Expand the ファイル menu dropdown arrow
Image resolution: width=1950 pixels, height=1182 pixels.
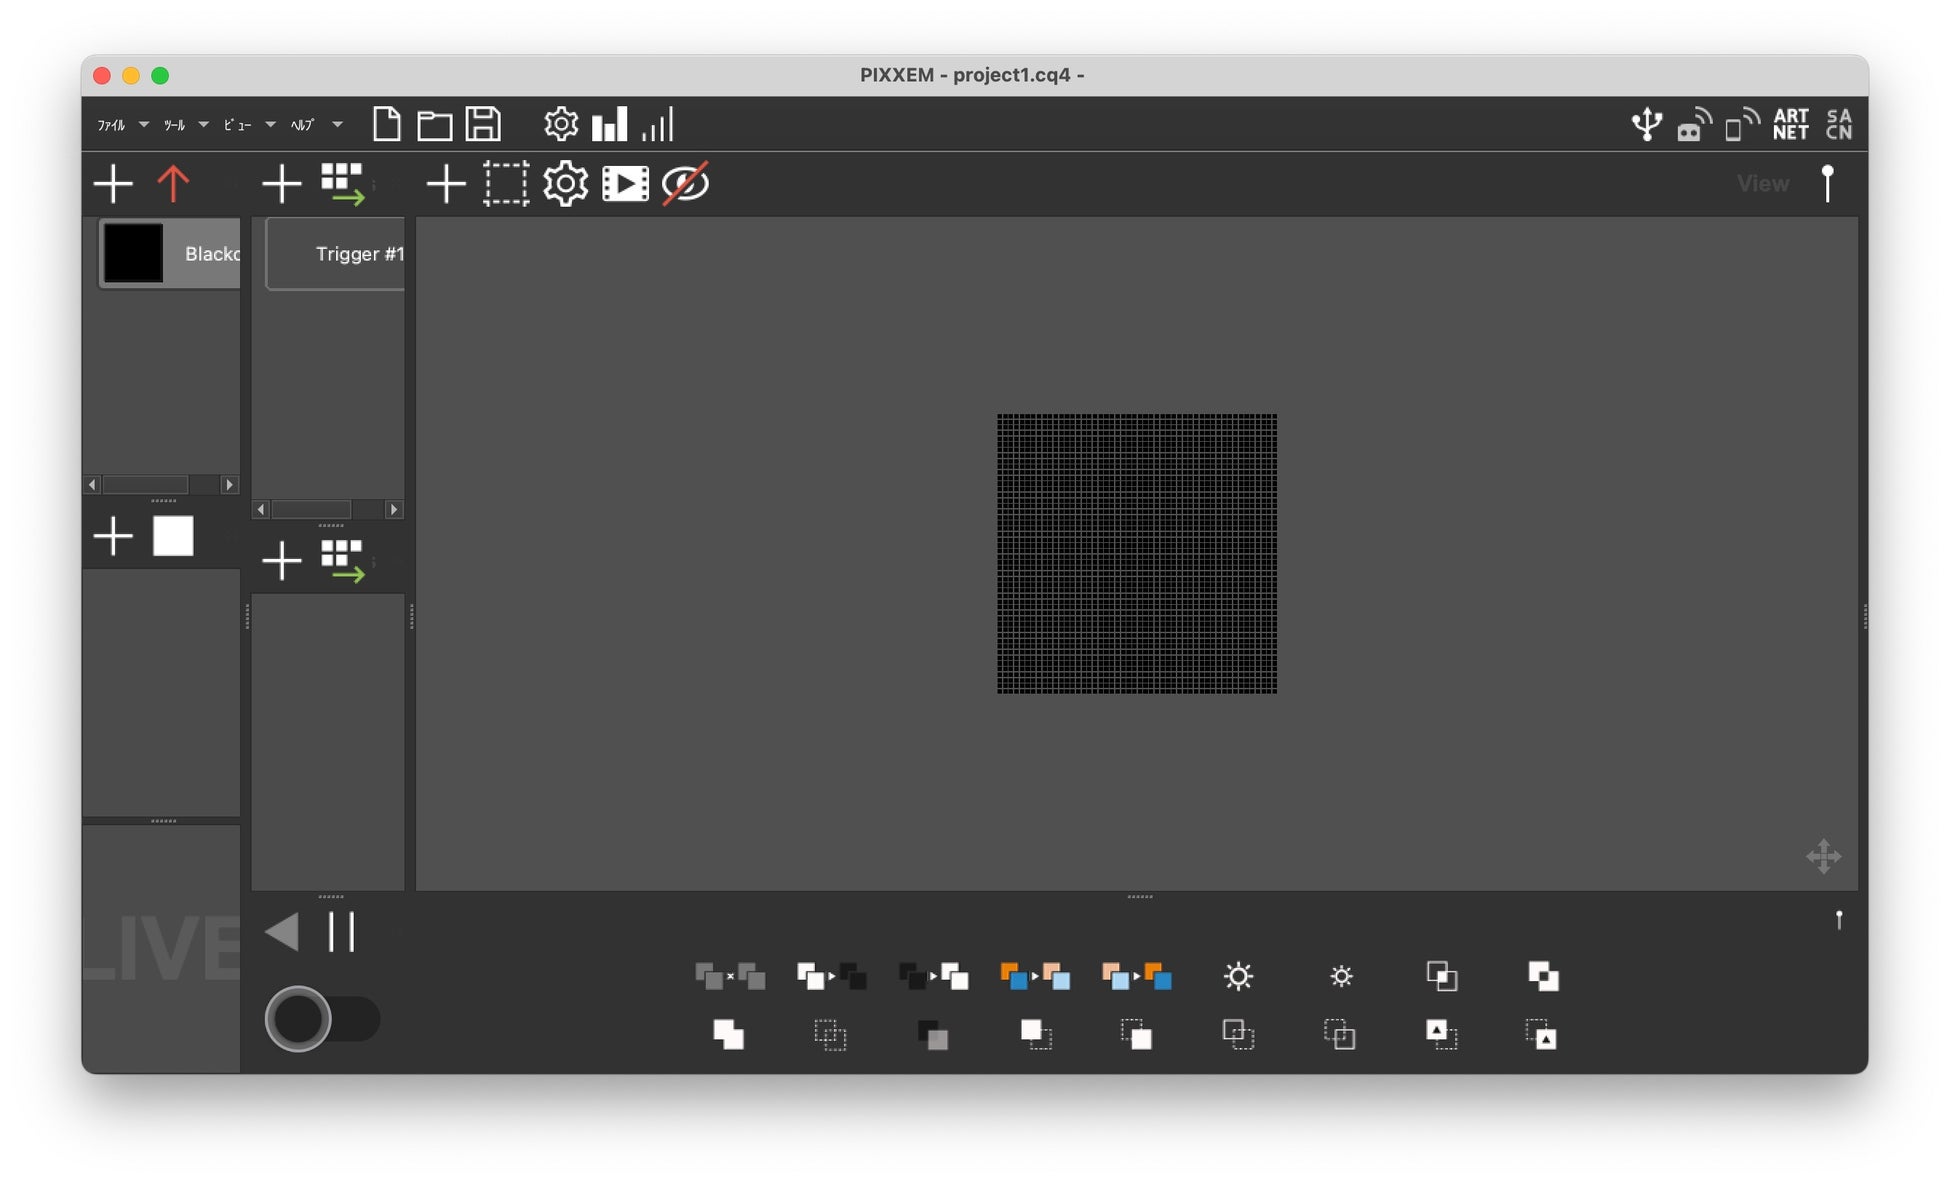[x=144, y=125]
